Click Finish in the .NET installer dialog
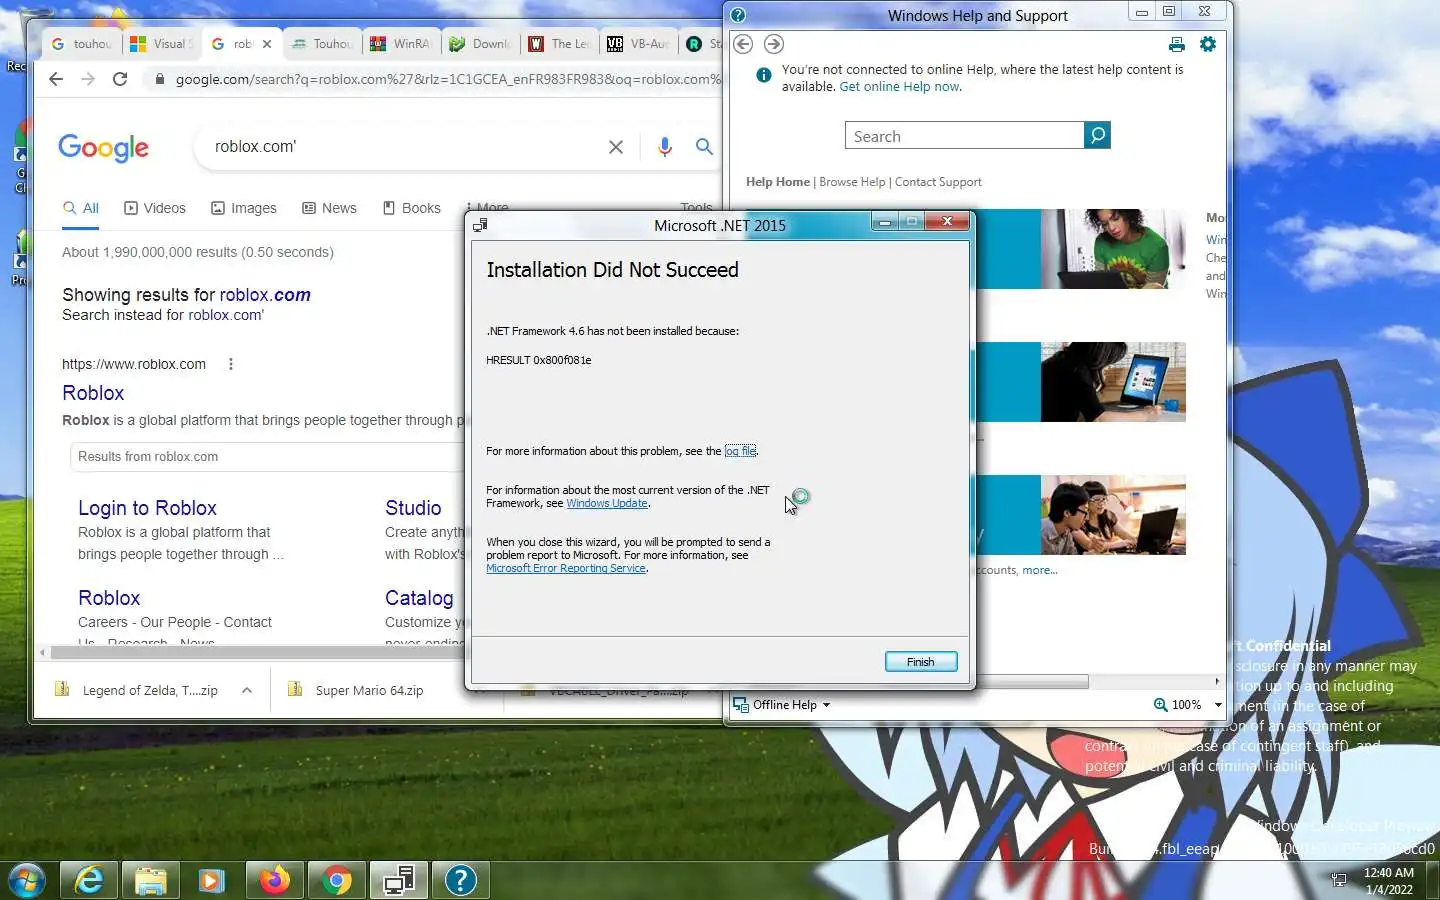The width and height of the screenshot is (1440, 900). coord(920,662)
